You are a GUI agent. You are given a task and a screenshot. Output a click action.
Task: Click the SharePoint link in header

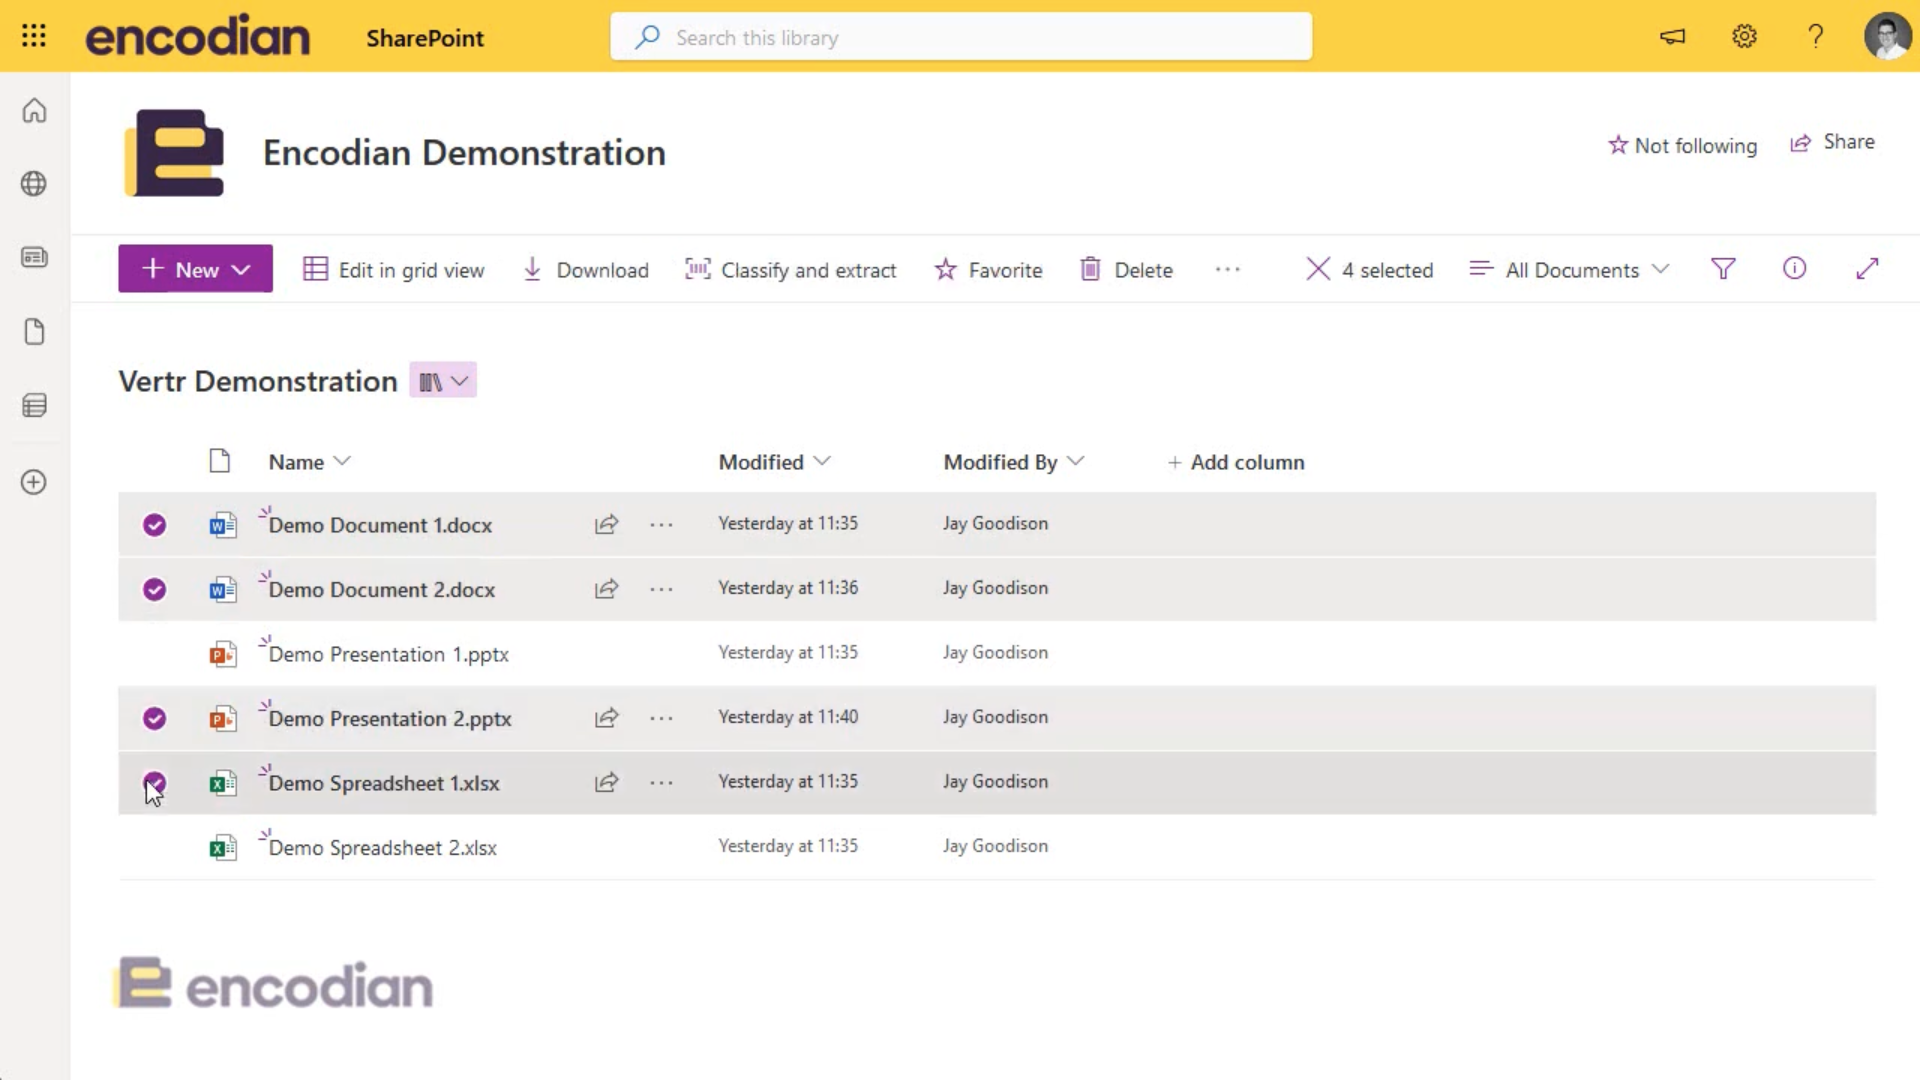pyautogui.click(x=425, y=38)
